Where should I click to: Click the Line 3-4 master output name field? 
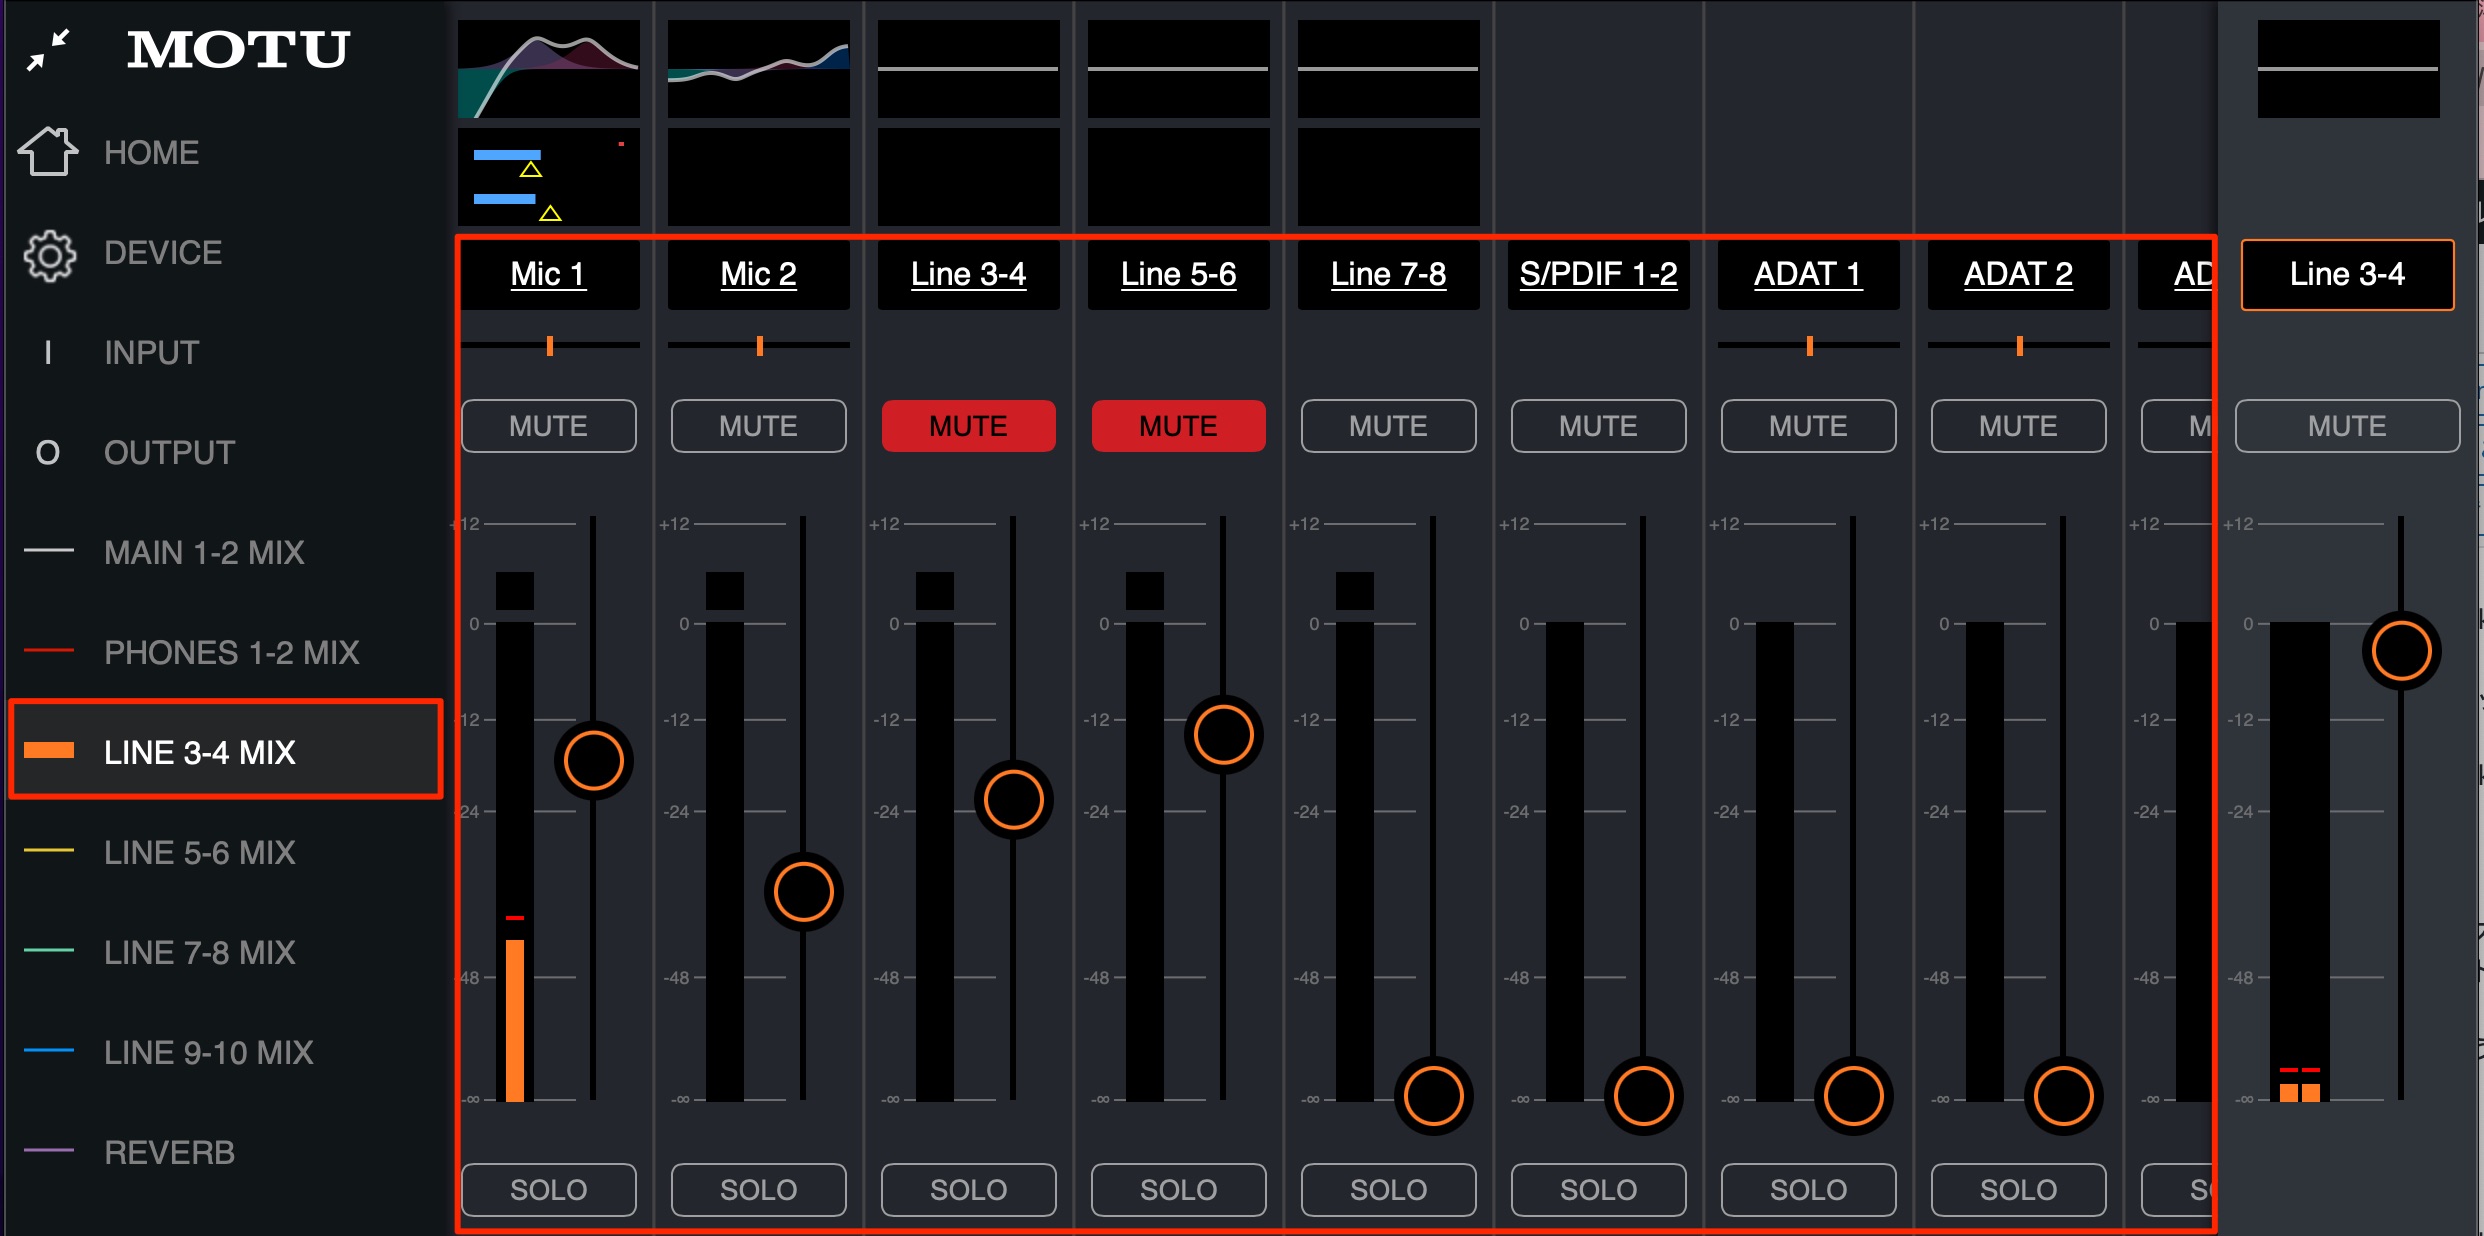(x=2347, y=274)
